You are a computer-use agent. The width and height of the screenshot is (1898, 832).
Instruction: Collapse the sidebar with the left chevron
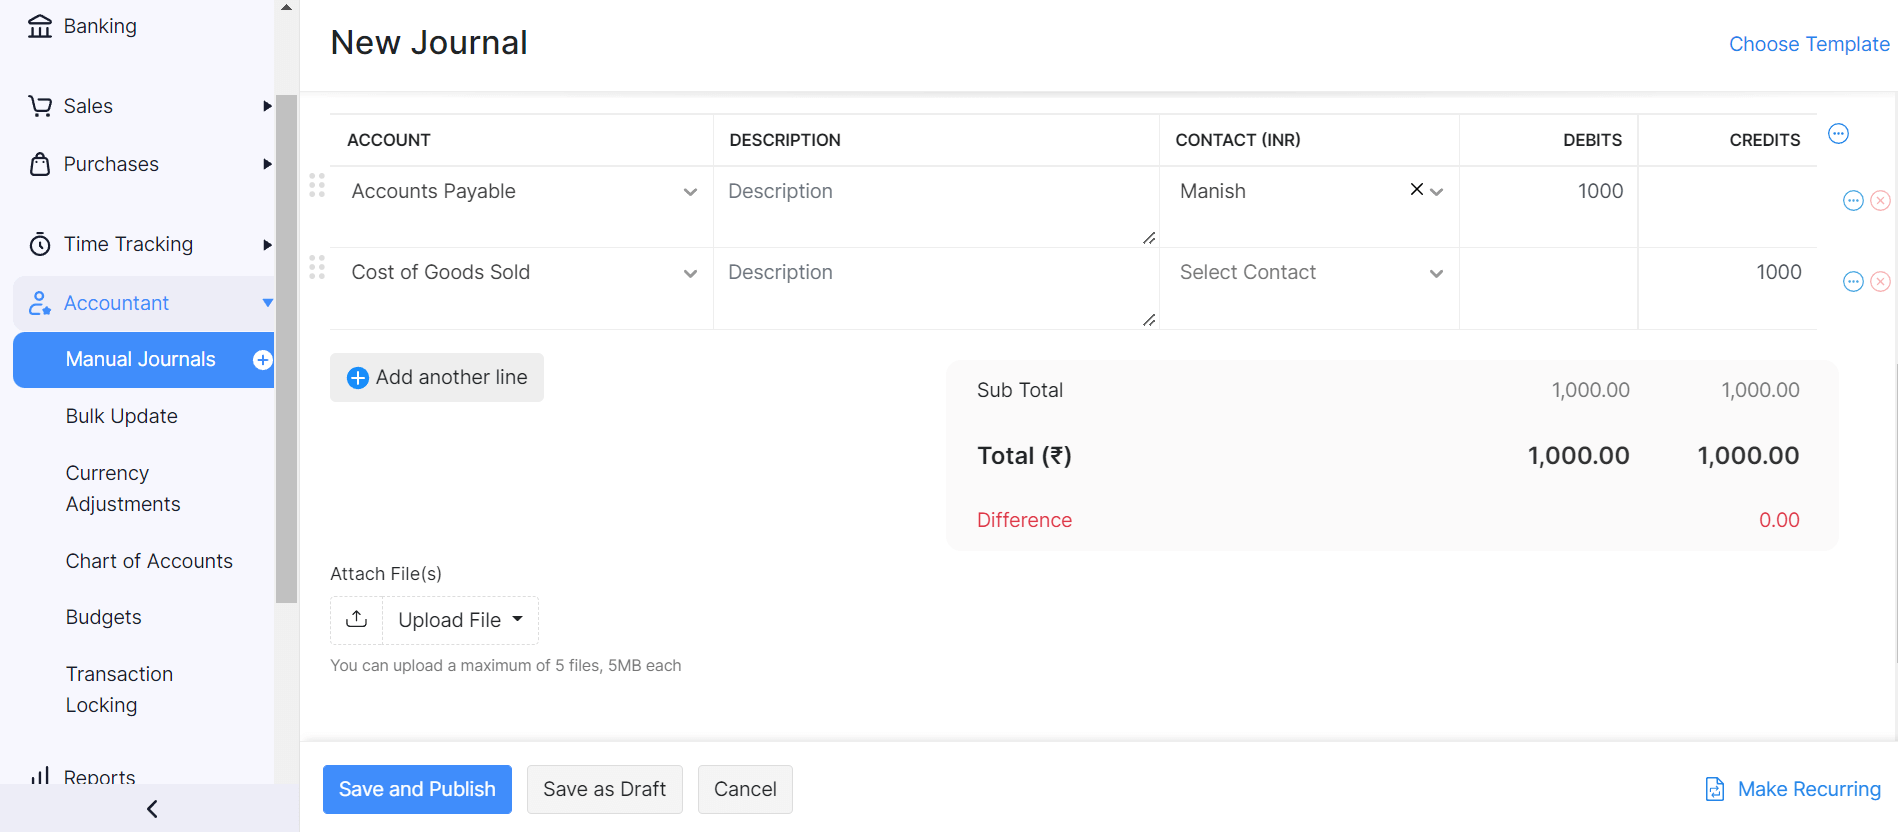point(152,809)
